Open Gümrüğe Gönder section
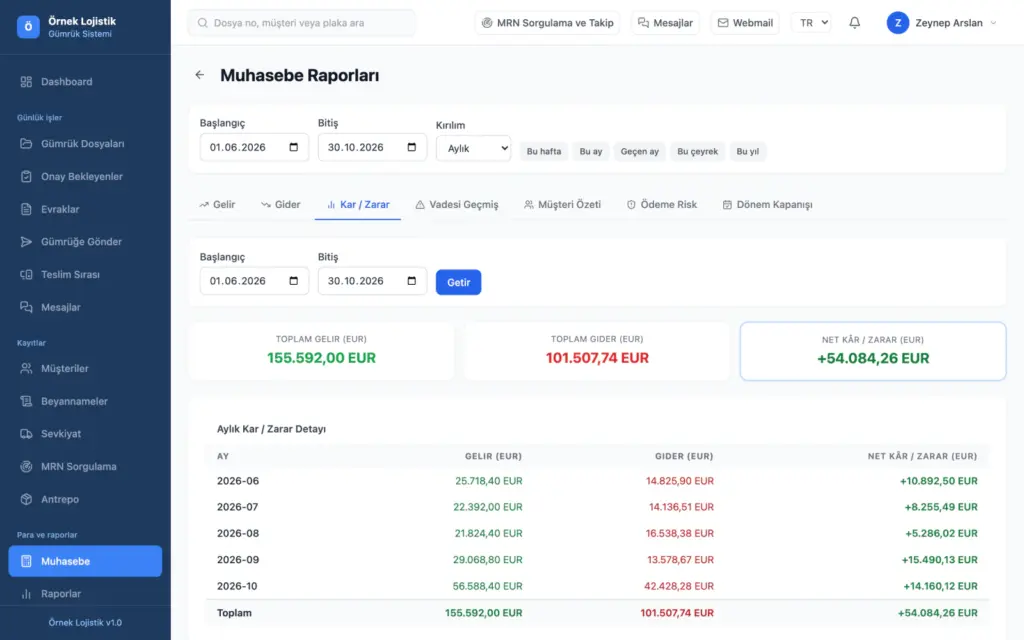The image size is (1024, 640). (x=85, y=242)
